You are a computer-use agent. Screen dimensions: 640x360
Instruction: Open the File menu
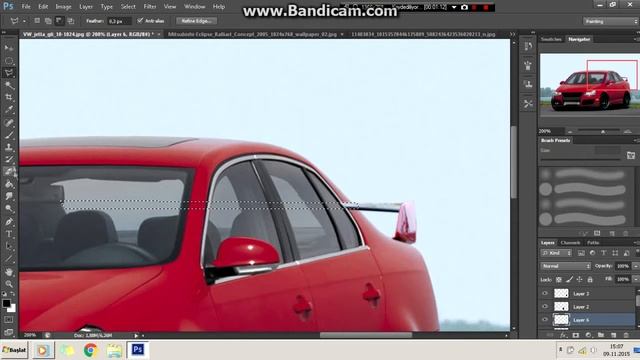26,7
